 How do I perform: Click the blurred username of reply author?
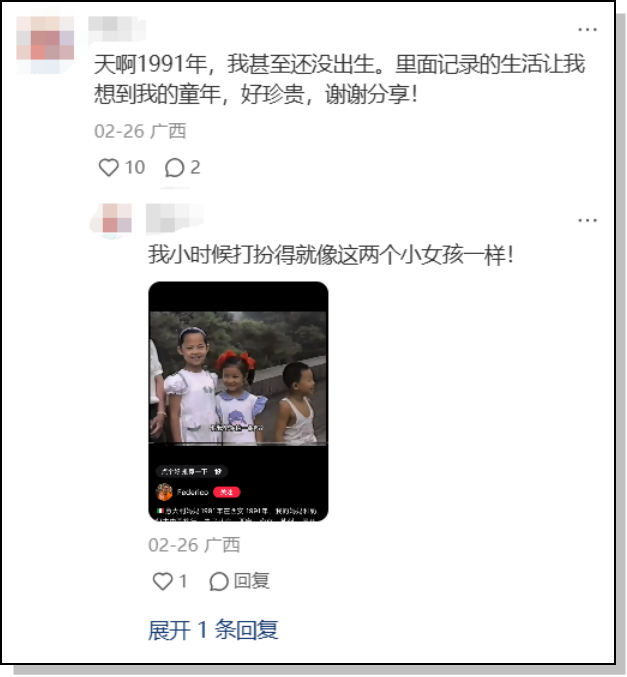click(174, 218)
